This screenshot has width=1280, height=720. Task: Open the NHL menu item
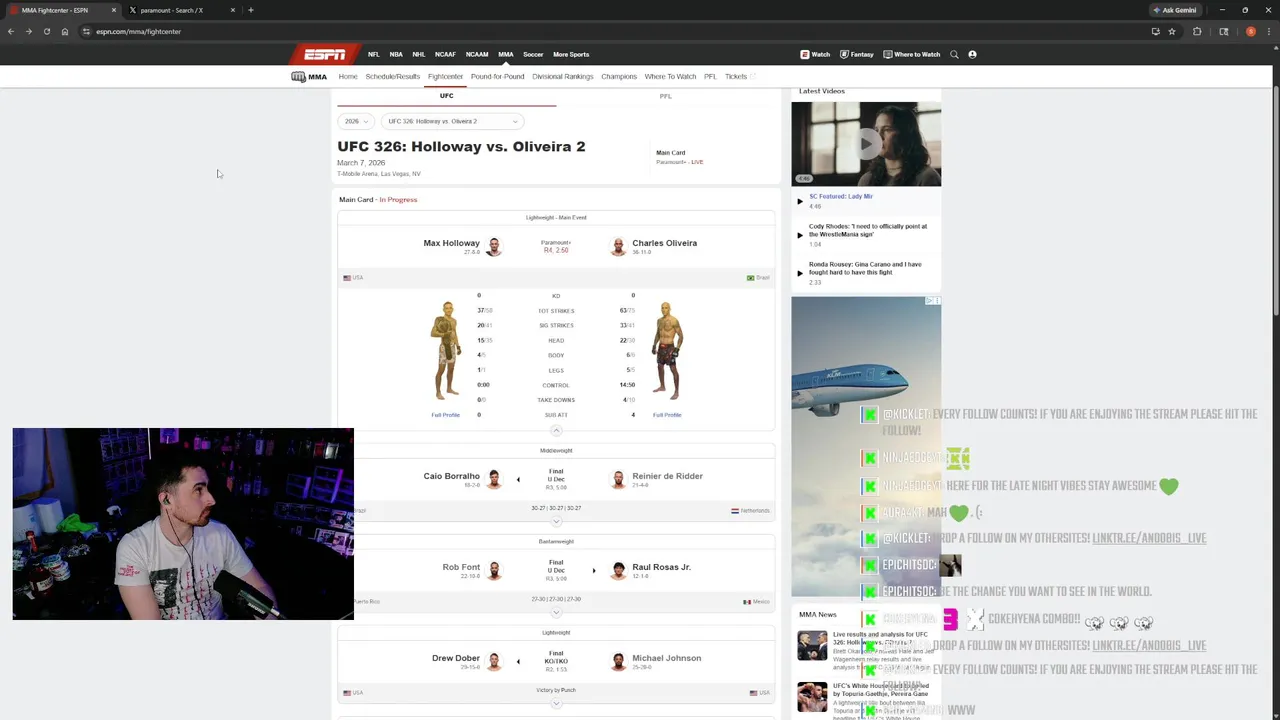(x=419, y=54)
